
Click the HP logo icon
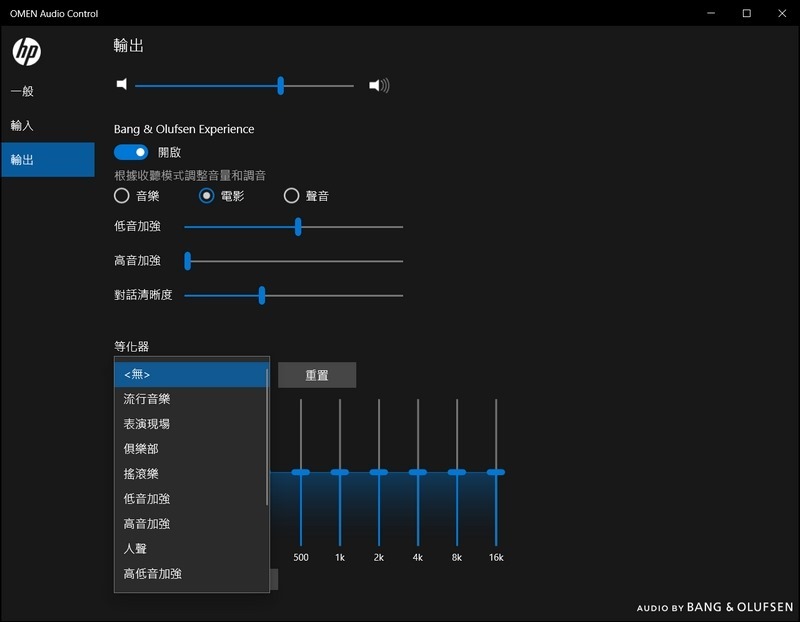(27, 52)
